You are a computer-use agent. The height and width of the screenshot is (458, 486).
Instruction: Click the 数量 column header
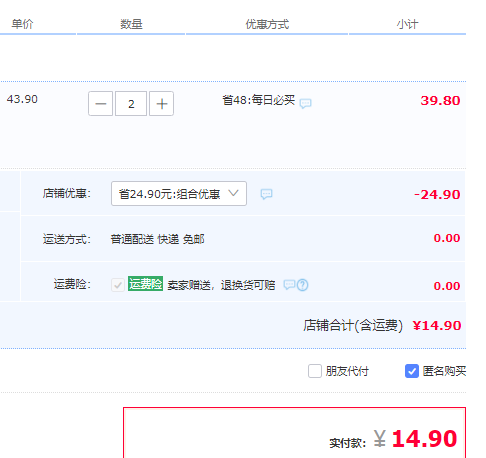coord(131,24)
